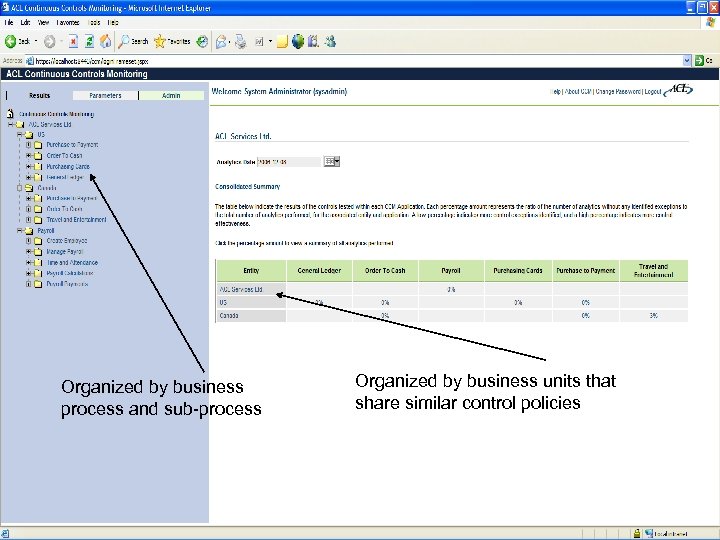Open the View menu
Viewport: 720px width, 540px height.
click(43, 22)
